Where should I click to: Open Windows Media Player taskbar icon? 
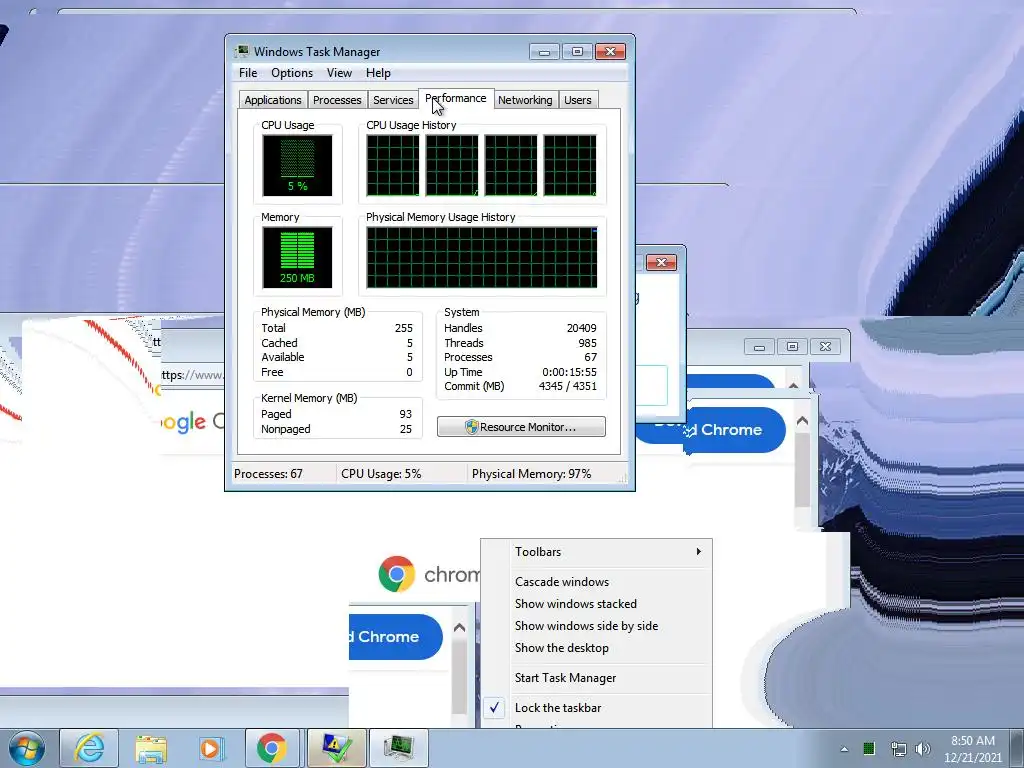pos(211,748)
